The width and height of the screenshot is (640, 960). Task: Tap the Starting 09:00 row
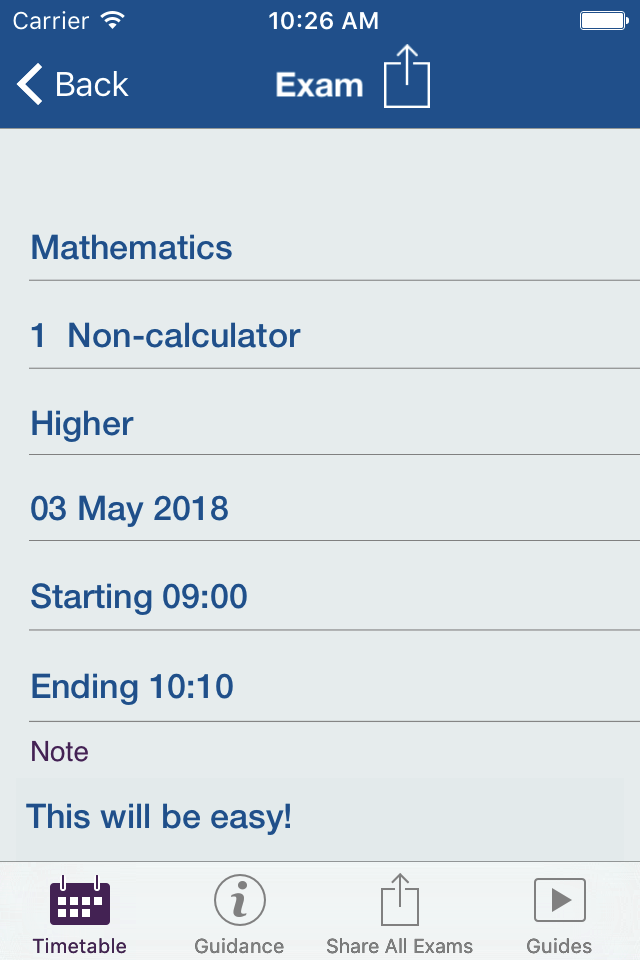(139, 597)
